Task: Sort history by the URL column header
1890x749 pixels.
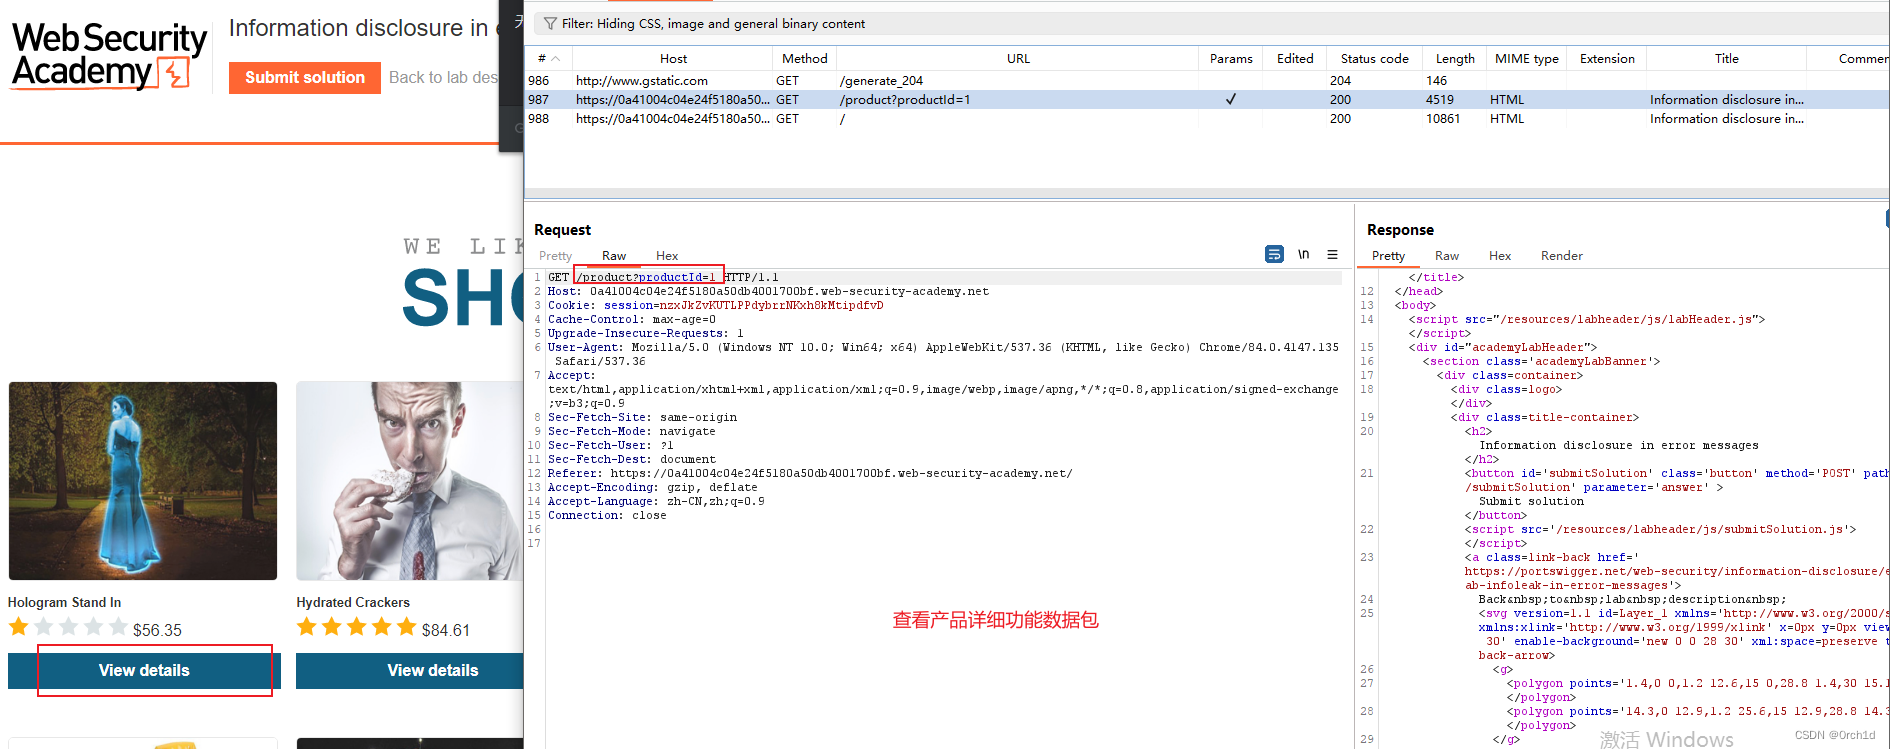Action: tap(1018, 59)
